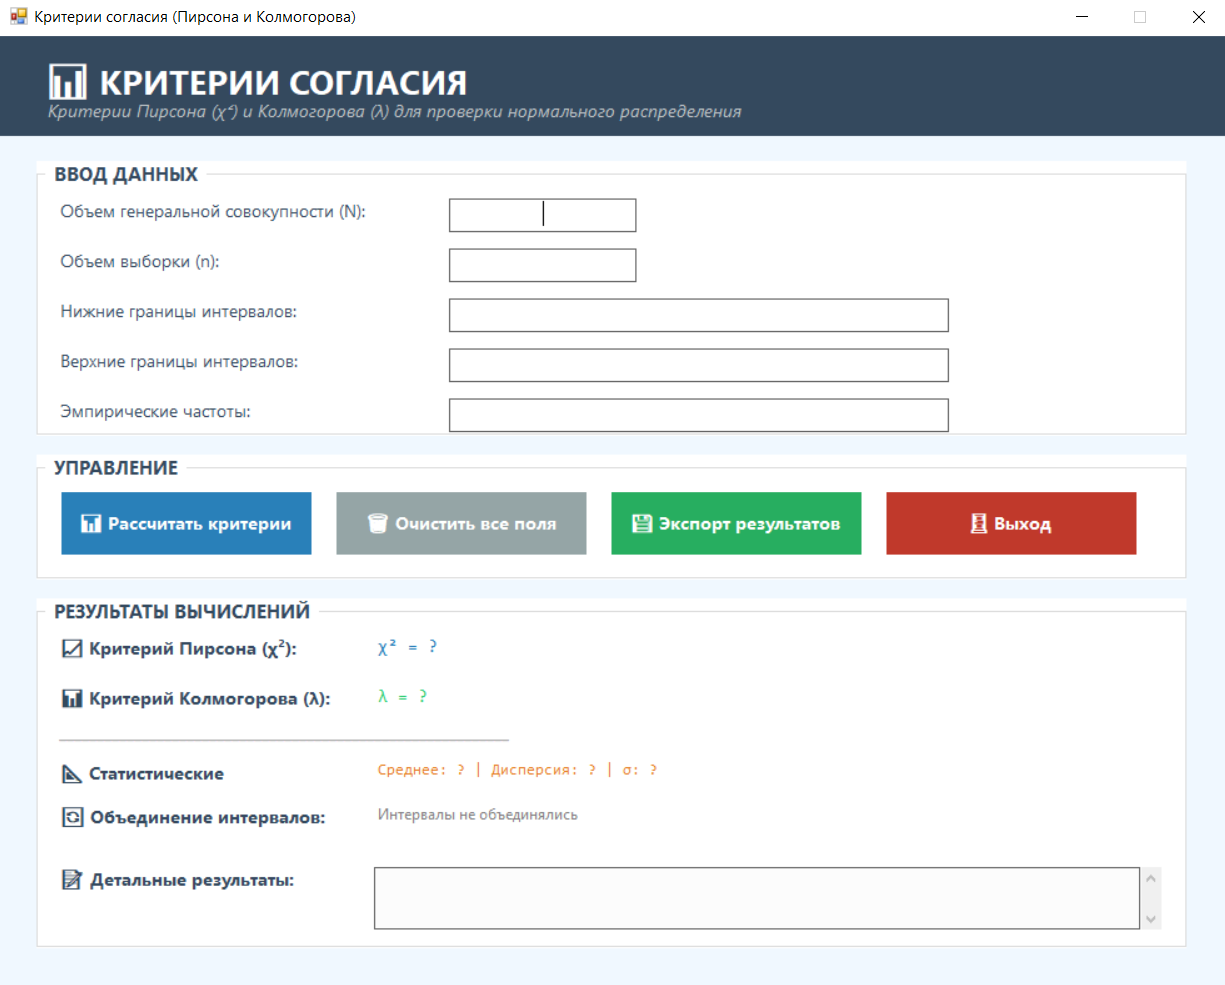Click the chart icon beside Критерий Пирсона
The height and width of the screenshot is (985, 1225).
72,649
